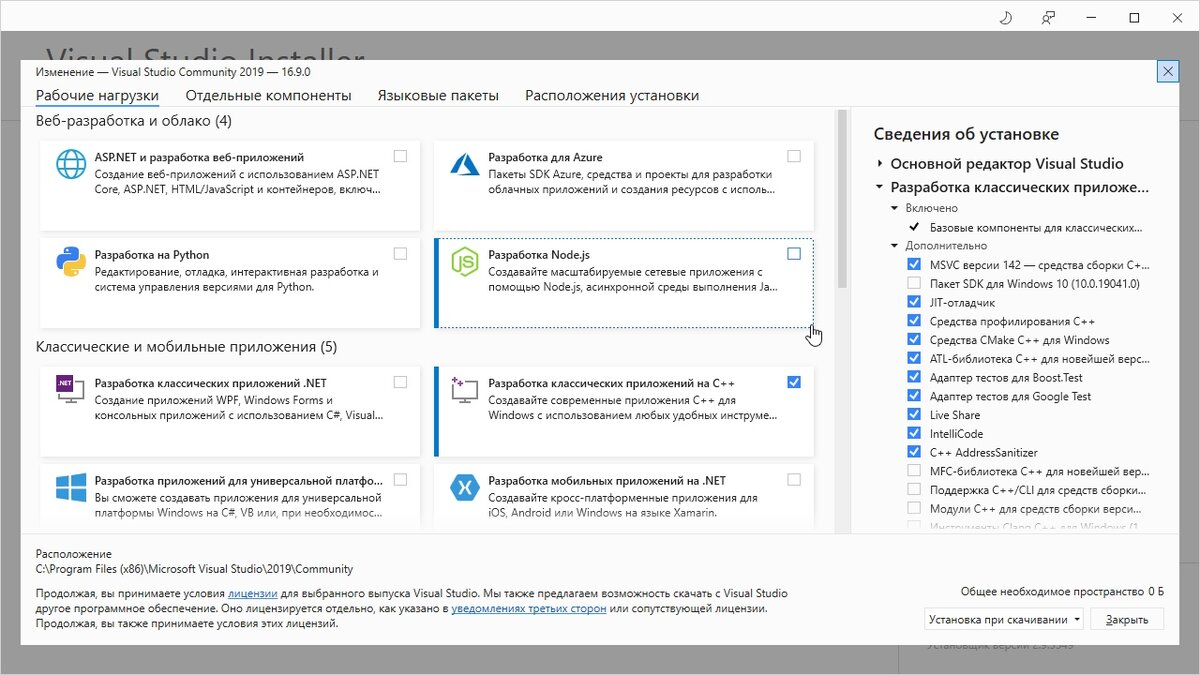The image size is (1200, 675).
Task: Open install-while-downloading dropdown
Action: (x=1004, y=619)
